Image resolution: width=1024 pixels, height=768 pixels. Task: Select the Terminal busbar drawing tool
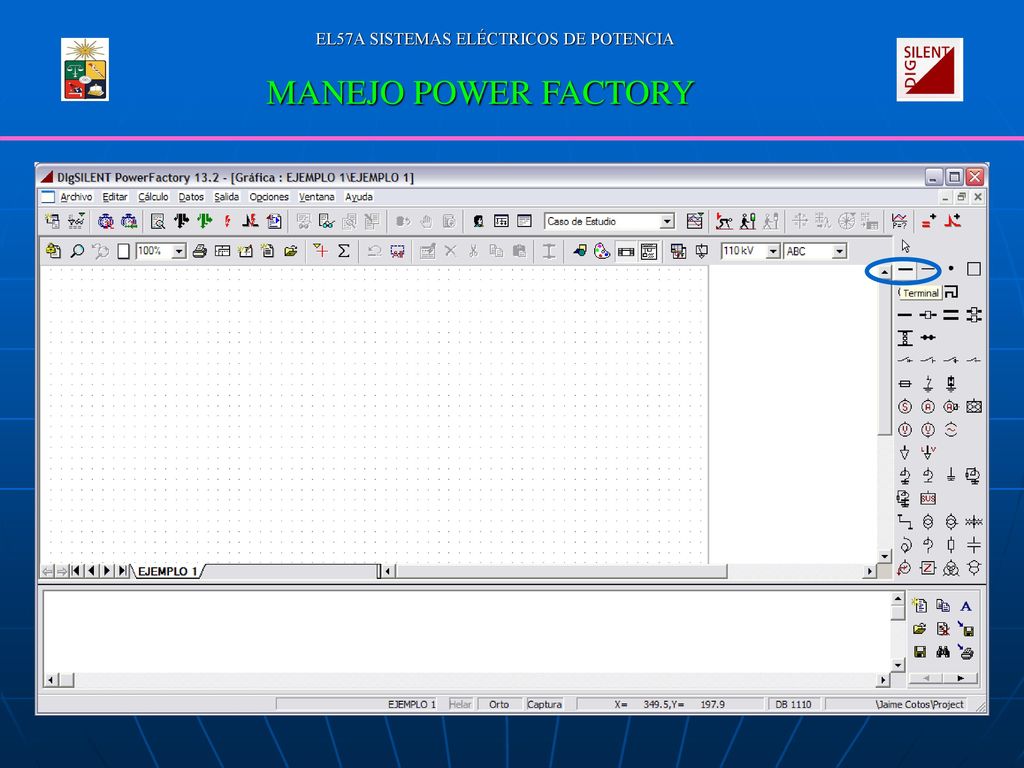pos(905,269)
